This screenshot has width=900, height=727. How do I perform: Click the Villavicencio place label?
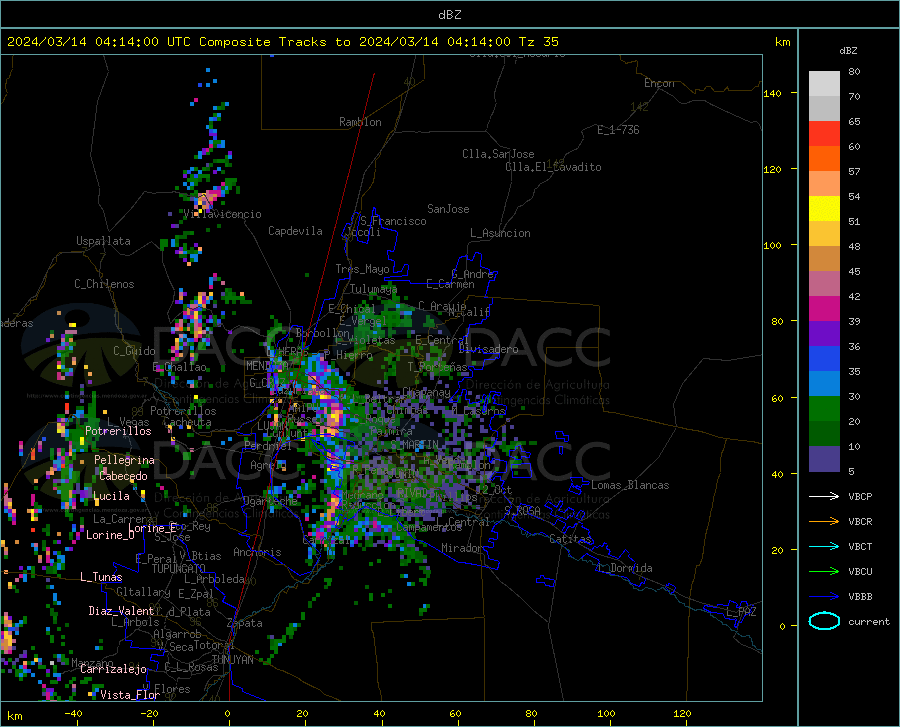click(222, 215)
